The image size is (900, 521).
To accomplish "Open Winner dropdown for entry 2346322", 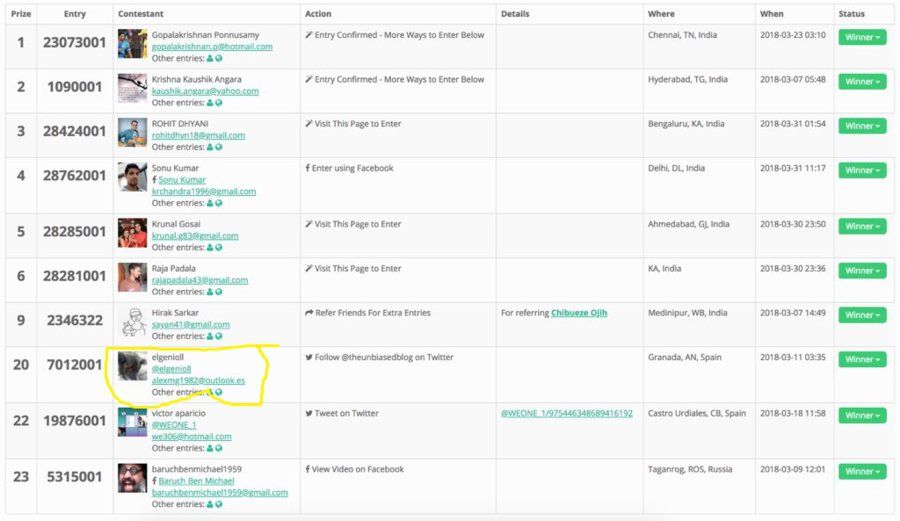I will (x=862, y=315).
